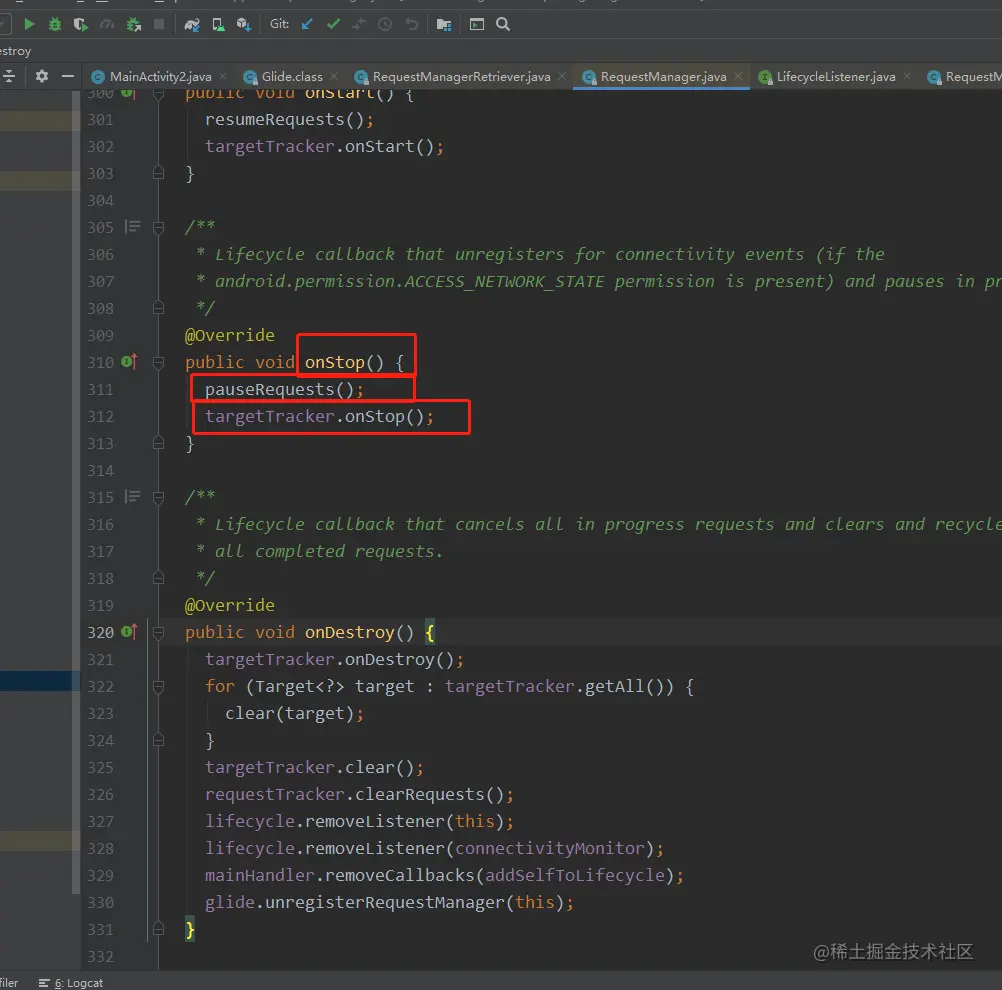Click override gutter icon on line 310
This screenshot has width=1002, height=990.
pos(129,362)
